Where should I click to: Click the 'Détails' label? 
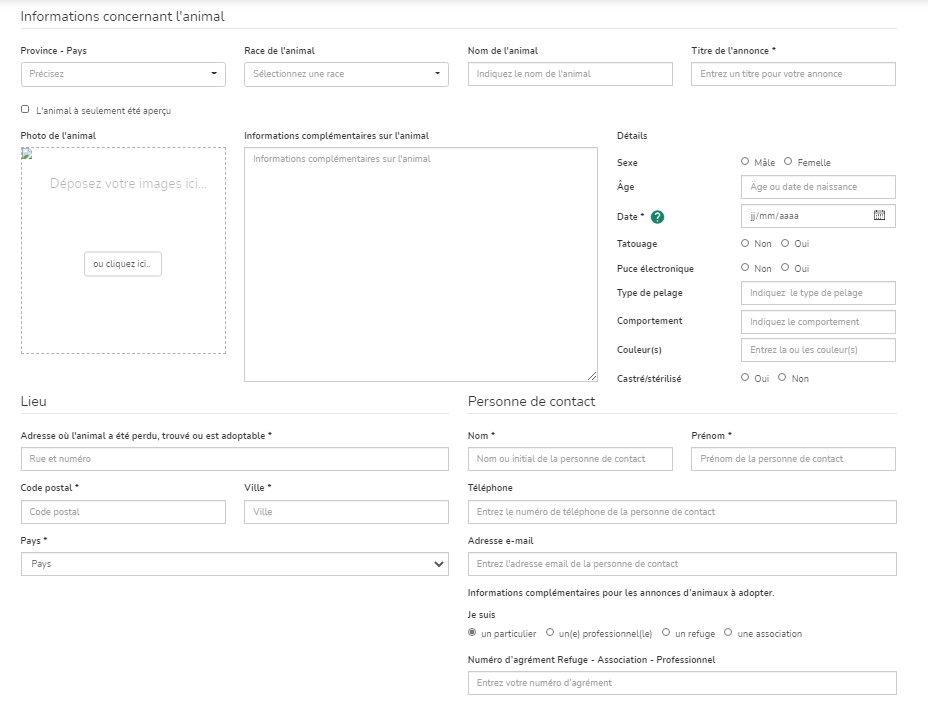coord(632,136)
